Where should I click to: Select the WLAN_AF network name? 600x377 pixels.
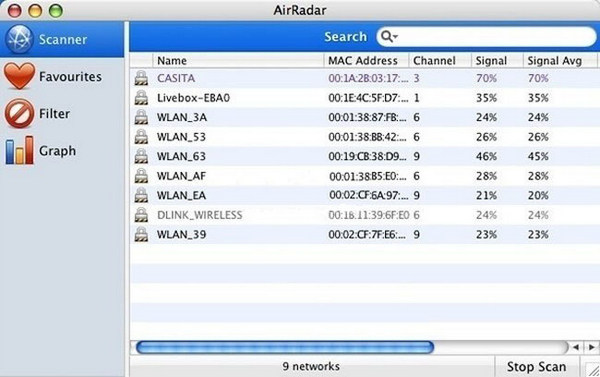point(181,176)
